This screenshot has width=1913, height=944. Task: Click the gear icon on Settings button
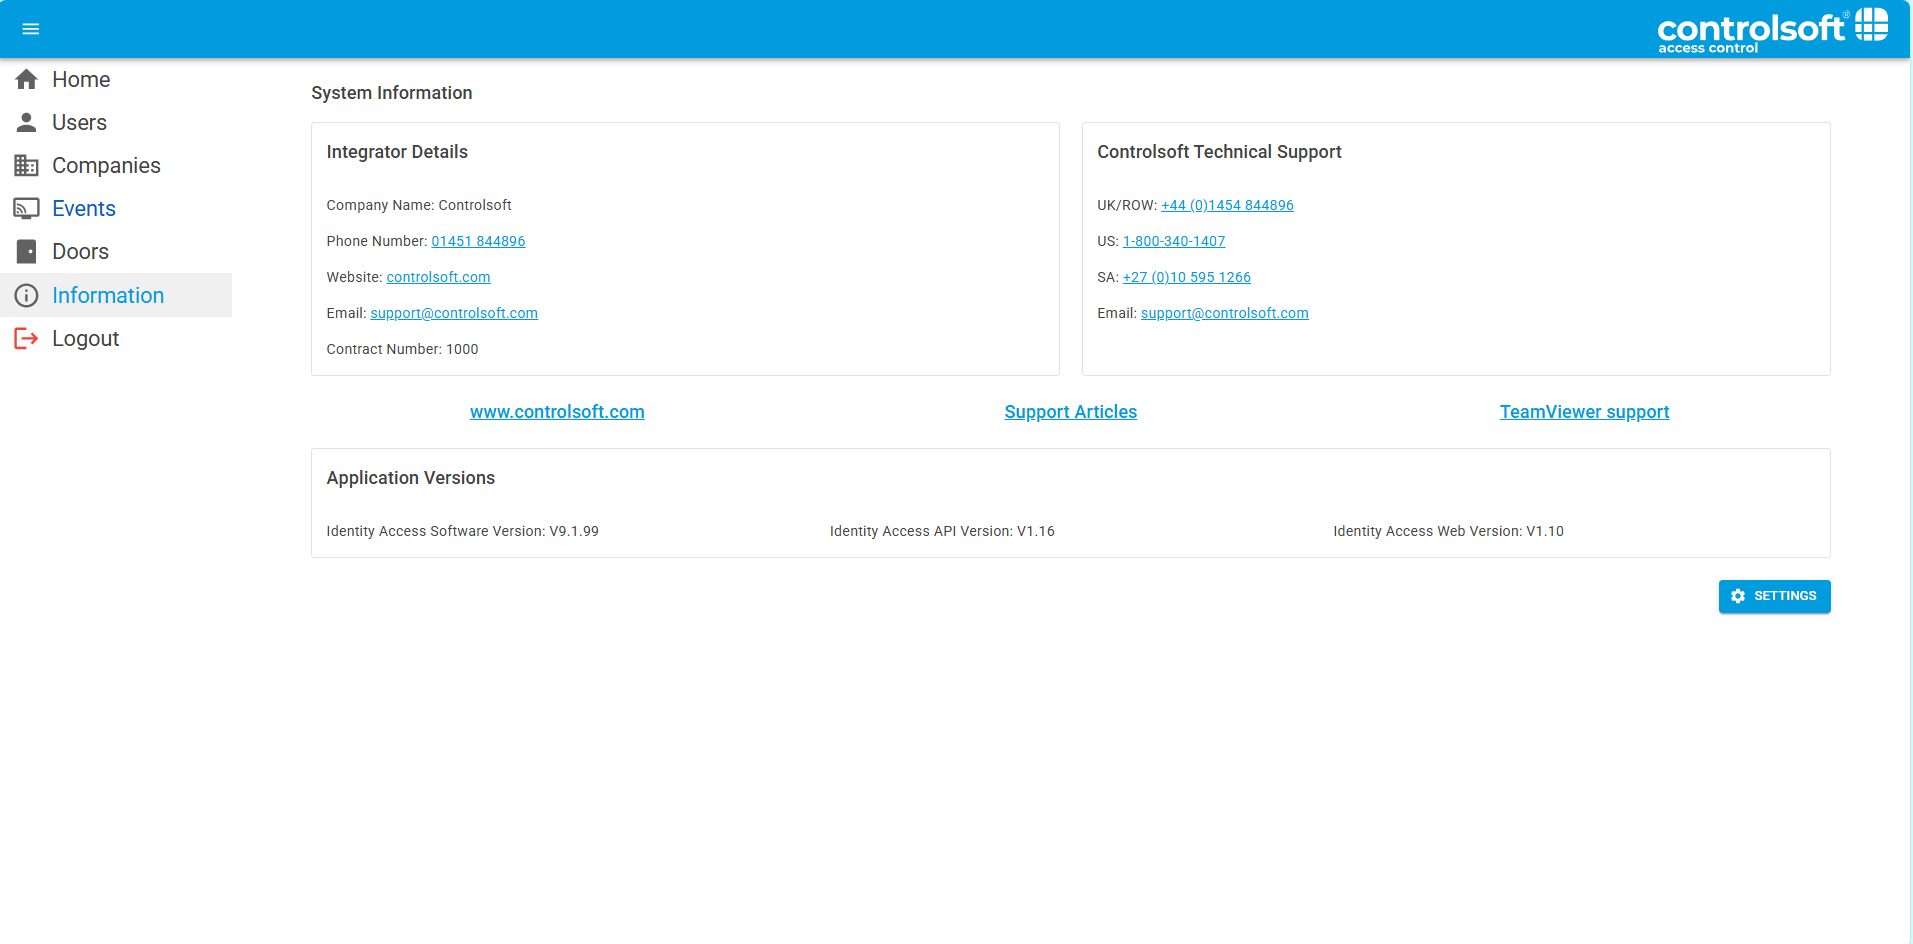[x=1738, y=596]
